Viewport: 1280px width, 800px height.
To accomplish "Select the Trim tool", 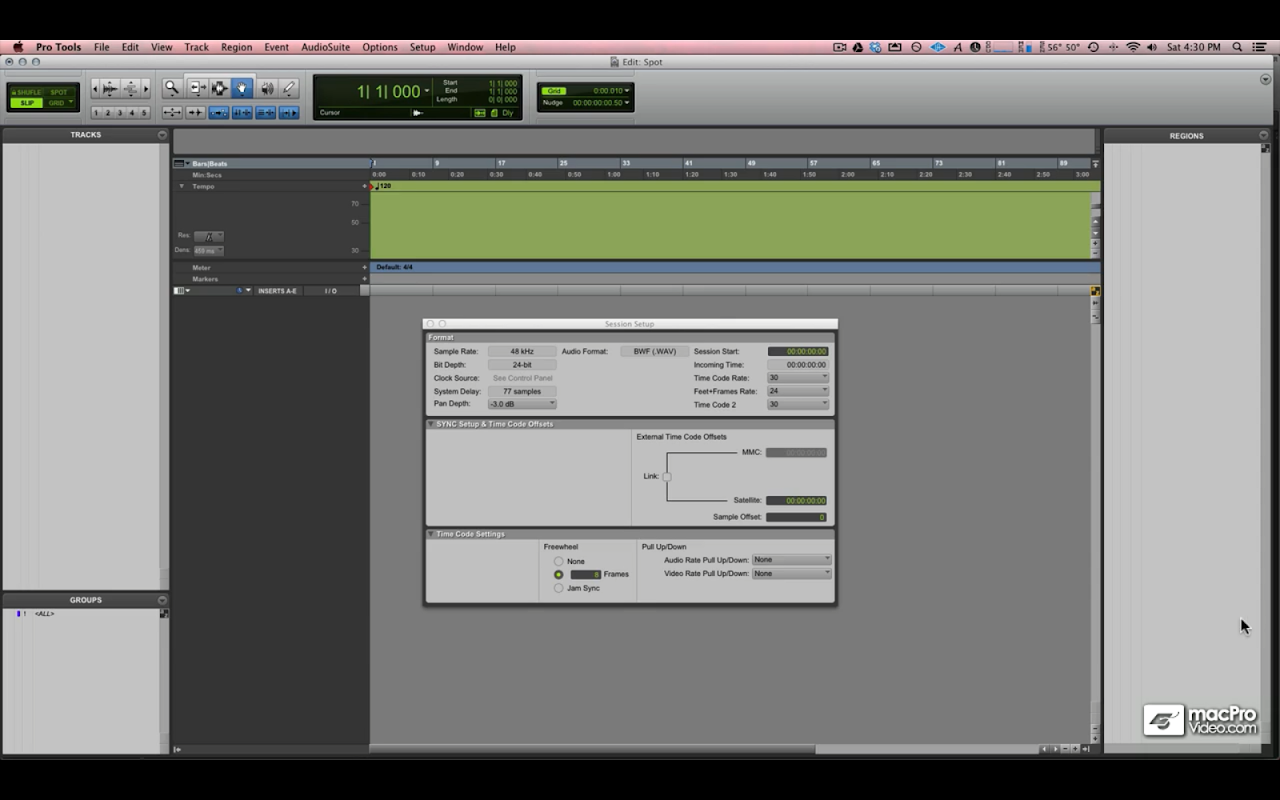I will point(198,88).
